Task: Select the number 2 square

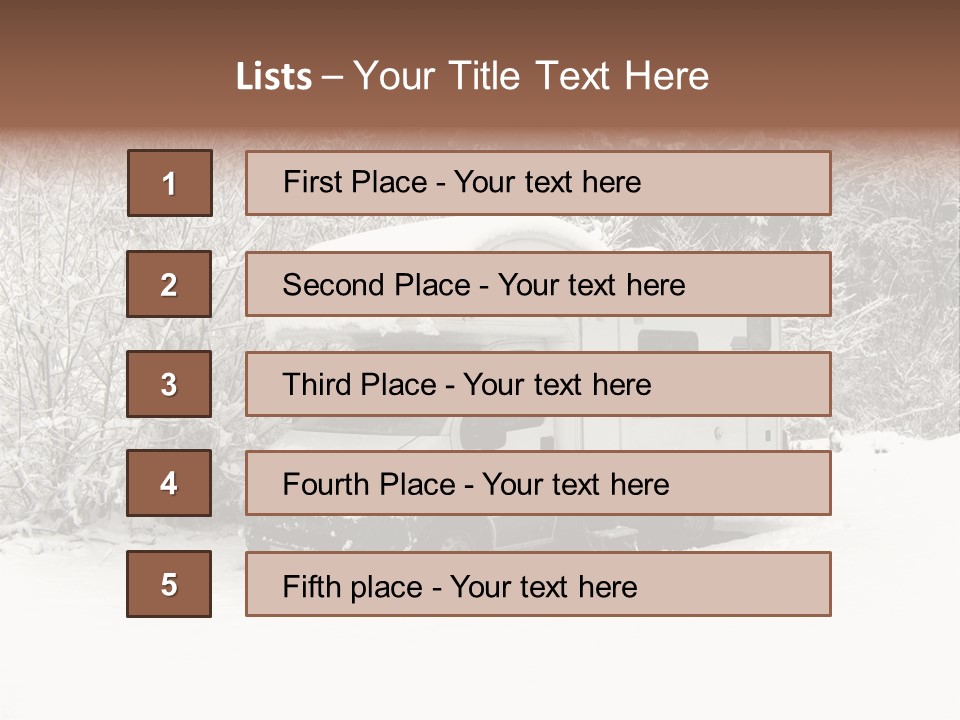Action: [x=169, y=284]
